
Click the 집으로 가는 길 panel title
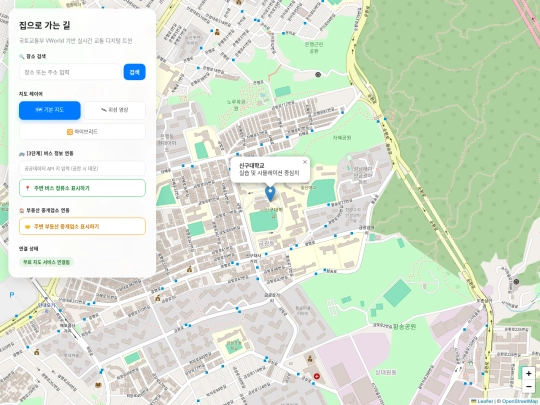tap(45, 25)
